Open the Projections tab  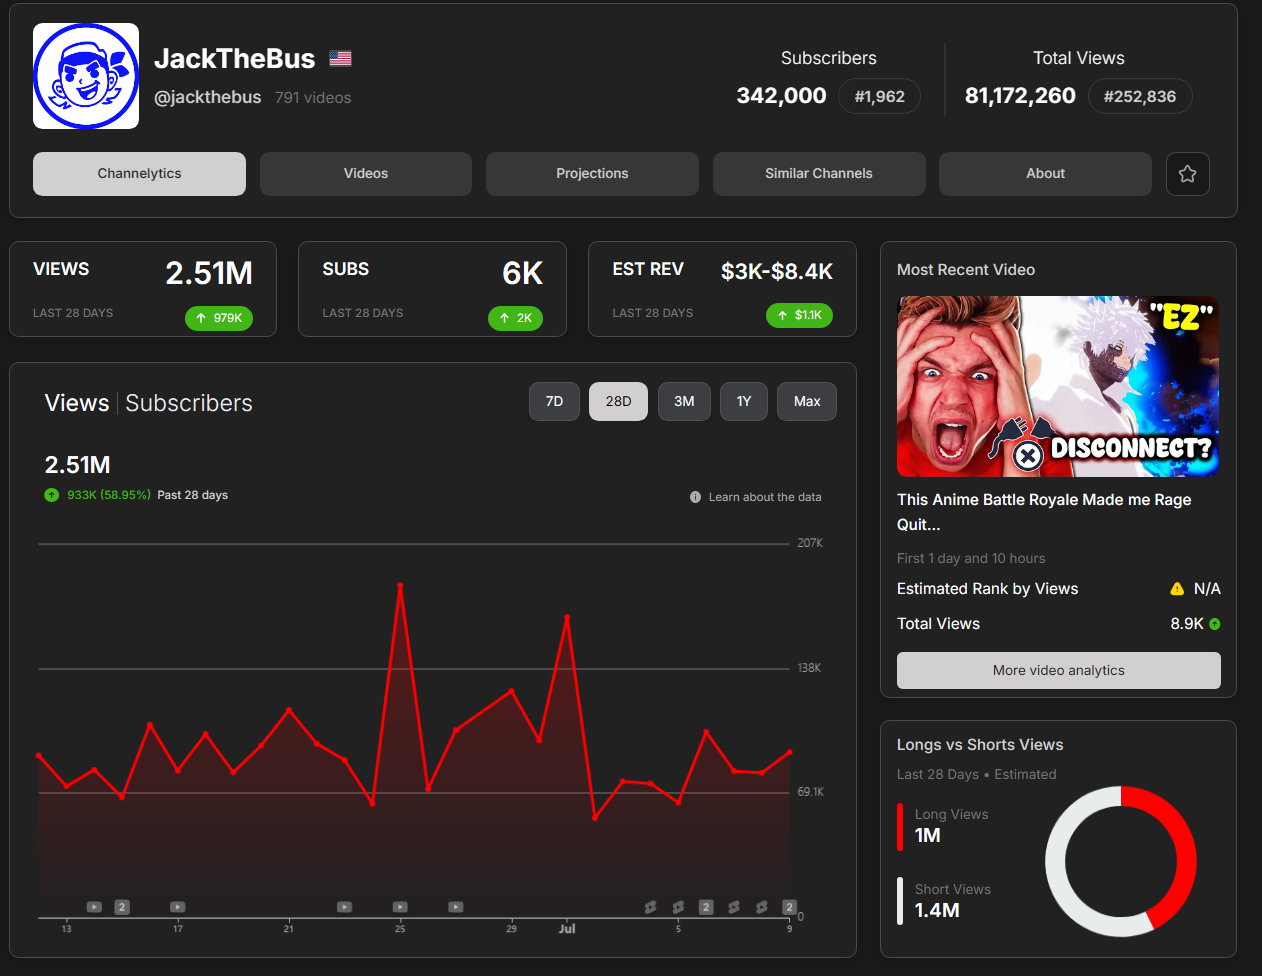pos(592,174)
